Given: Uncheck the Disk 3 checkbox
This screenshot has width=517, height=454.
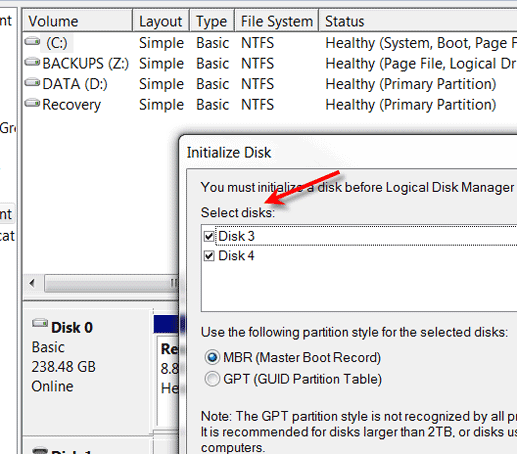Looking at the screenshot, I should [x=209, y=236].
